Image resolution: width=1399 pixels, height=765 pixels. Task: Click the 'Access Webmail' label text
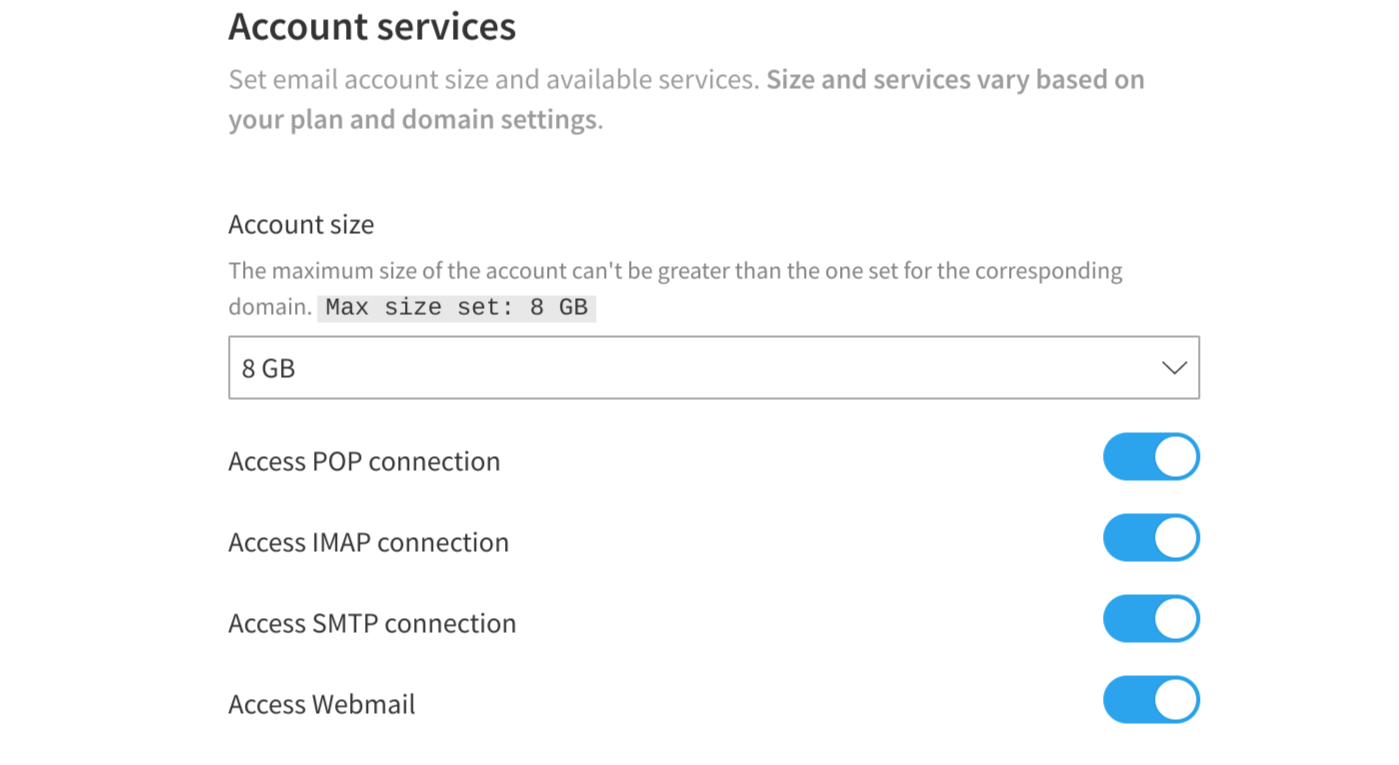pyautogui.click(x=321, y=703)
